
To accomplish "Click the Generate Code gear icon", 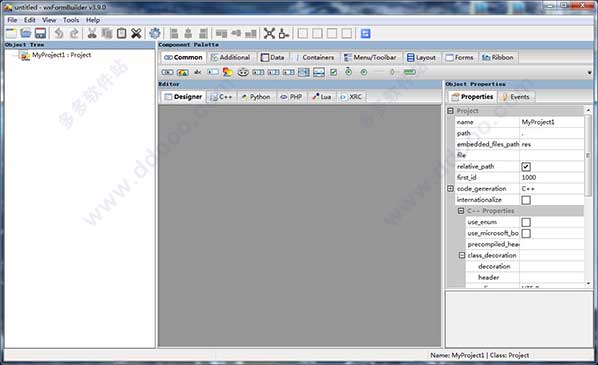I will coord(155,33).
